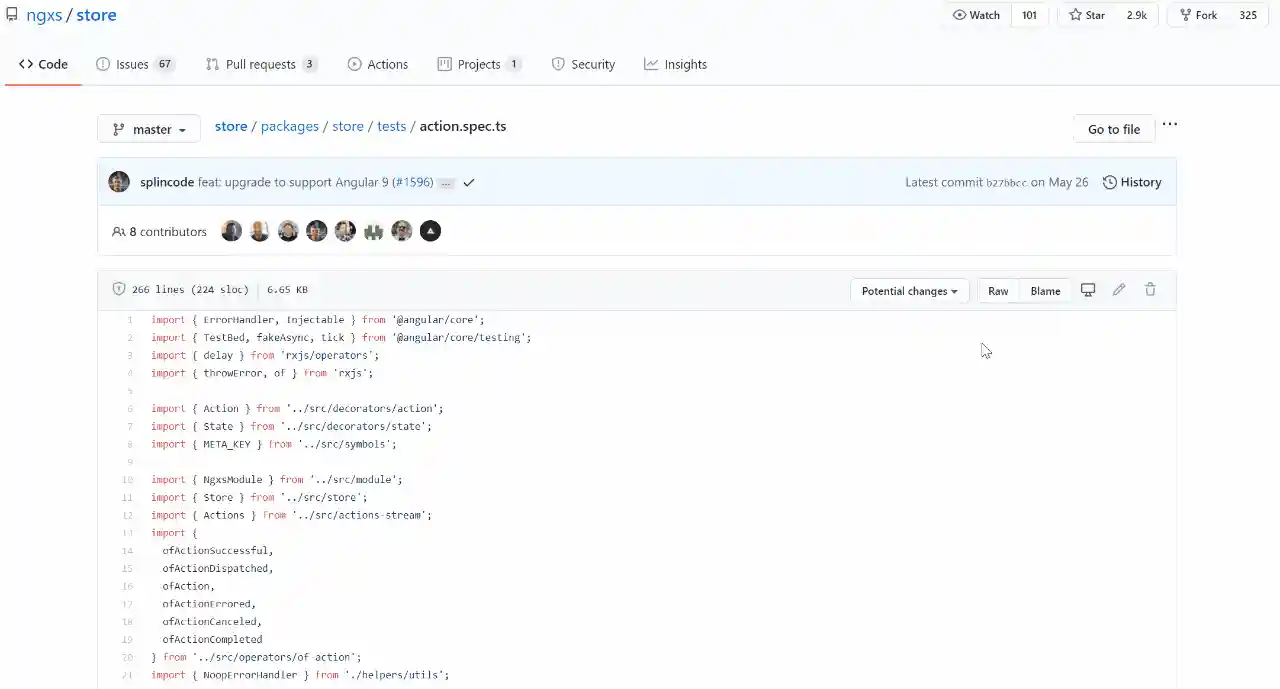Open the master branch dropdown
1280x689 pixels.
point(149,129)
